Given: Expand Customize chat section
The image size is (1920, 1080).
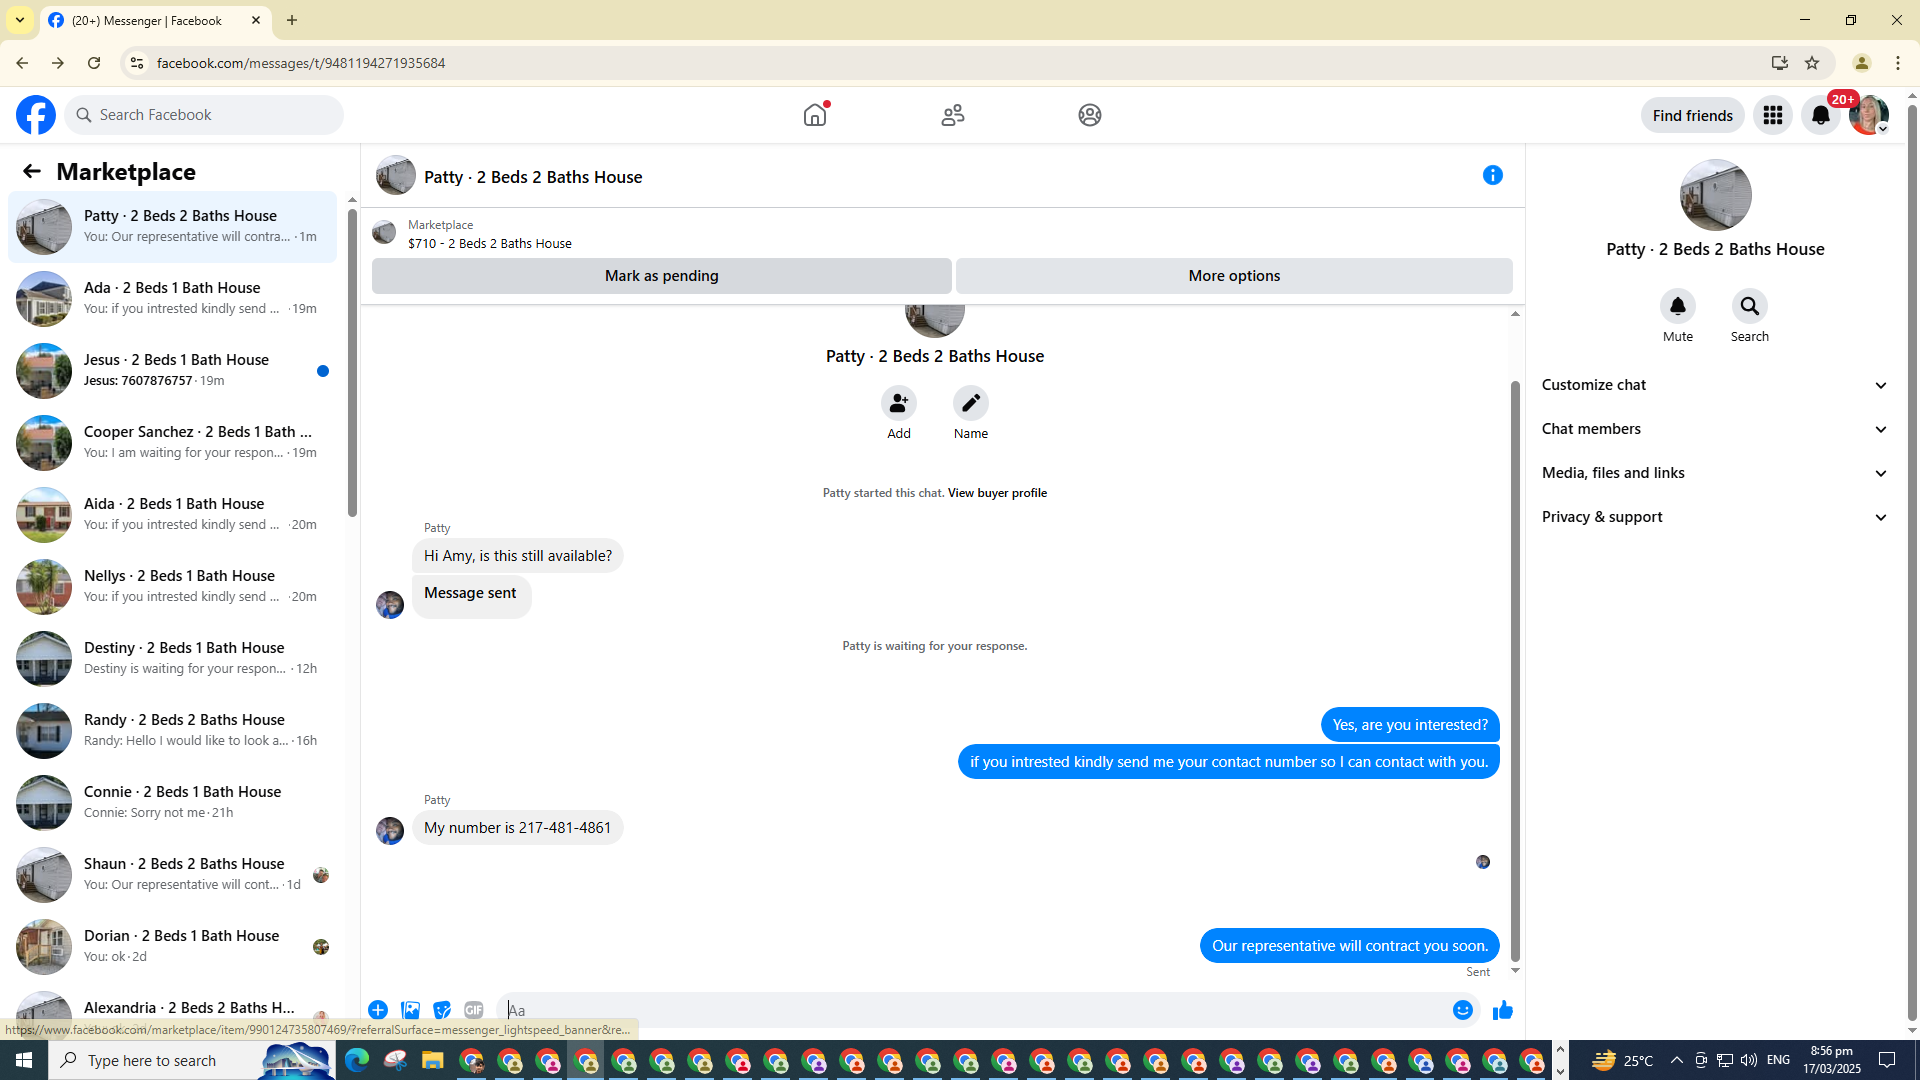Looking at the screenshot, I should point(1715,385).
